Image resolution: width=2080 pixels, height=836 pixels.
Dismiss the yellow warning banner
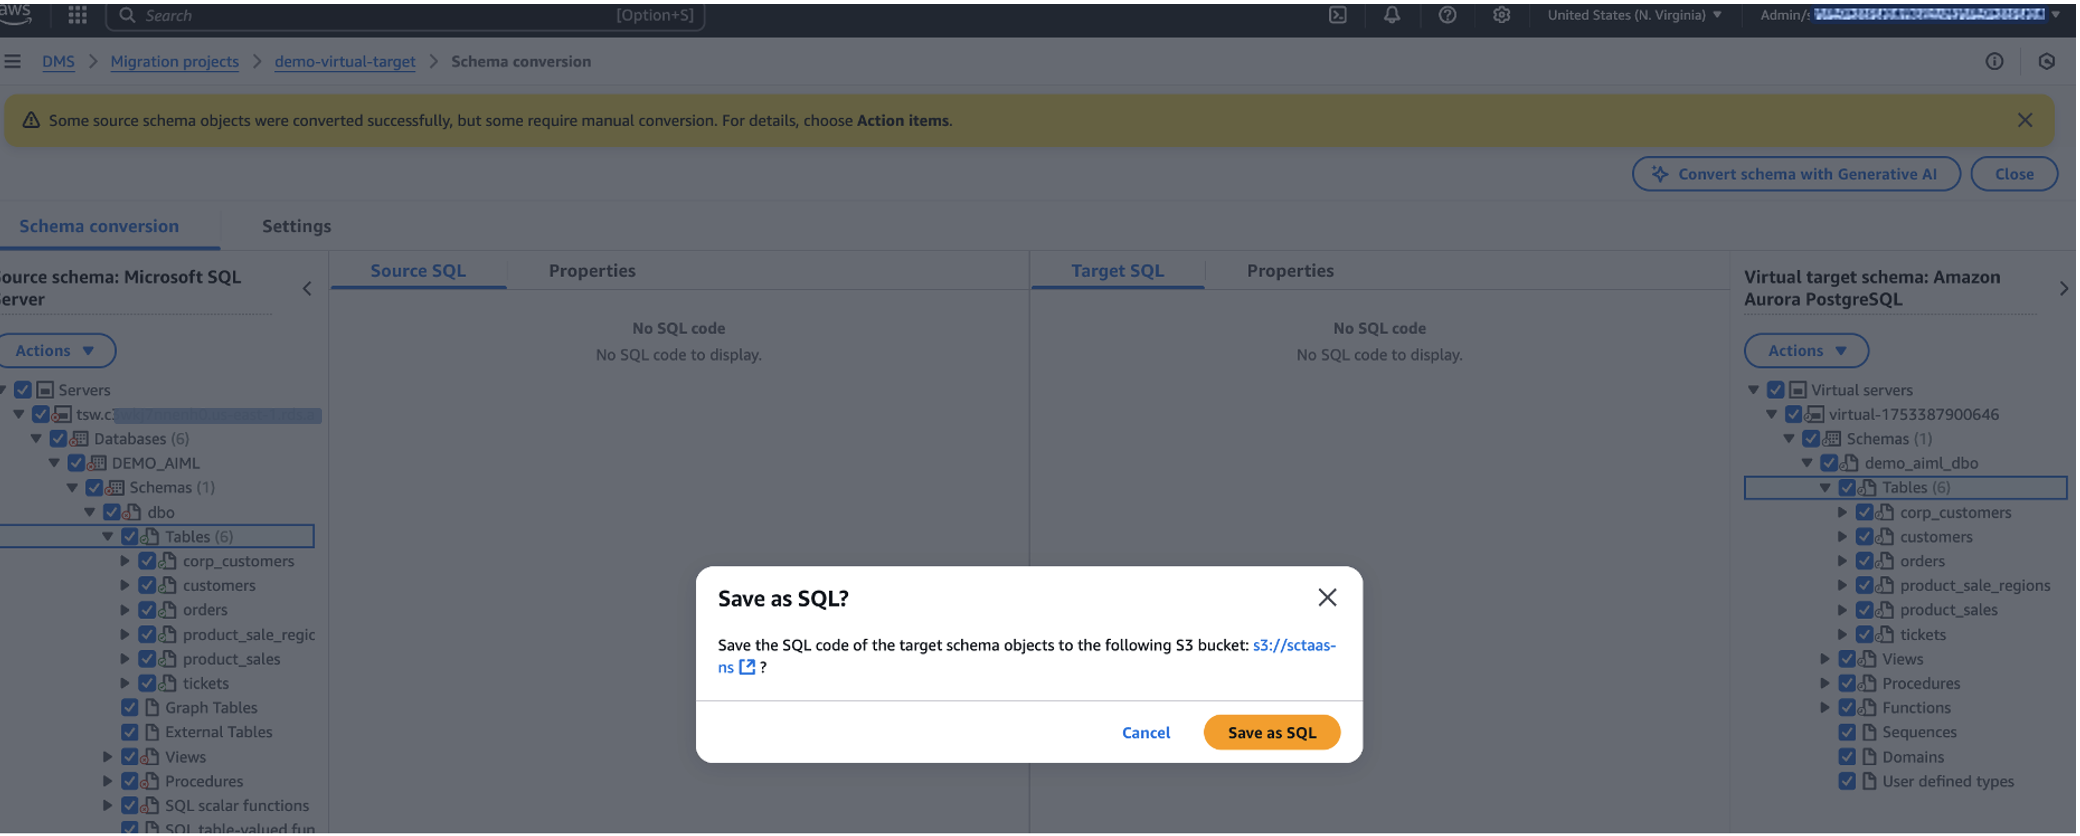click(2025, 120)
